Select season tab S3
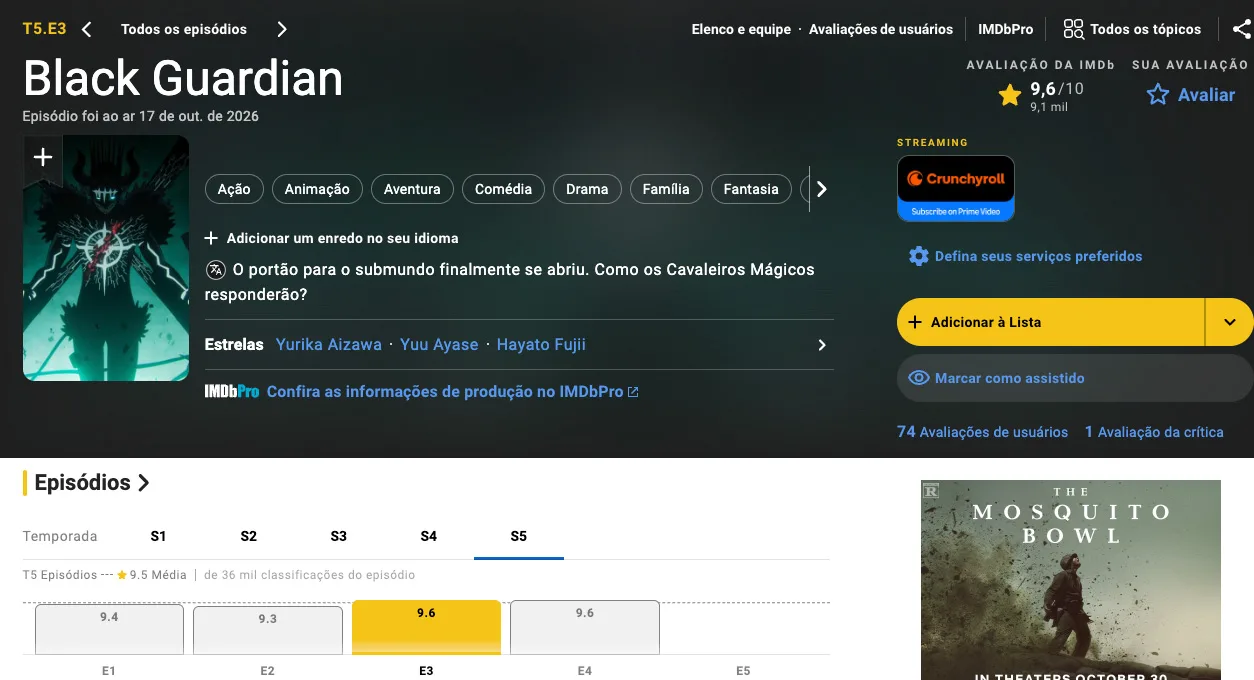Screen dimensions: 1254x680 click(339, 536)
